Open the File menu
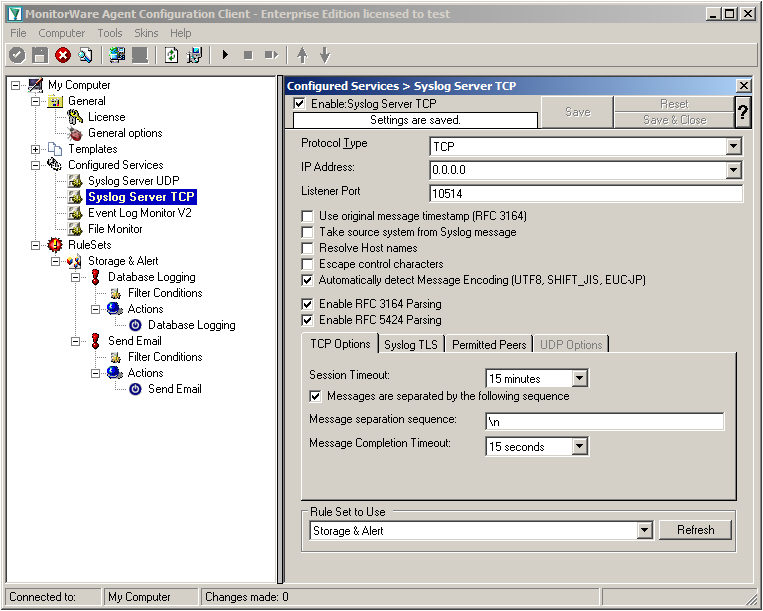This screenshot has width=763, height=611. click(x=18, y=33)
